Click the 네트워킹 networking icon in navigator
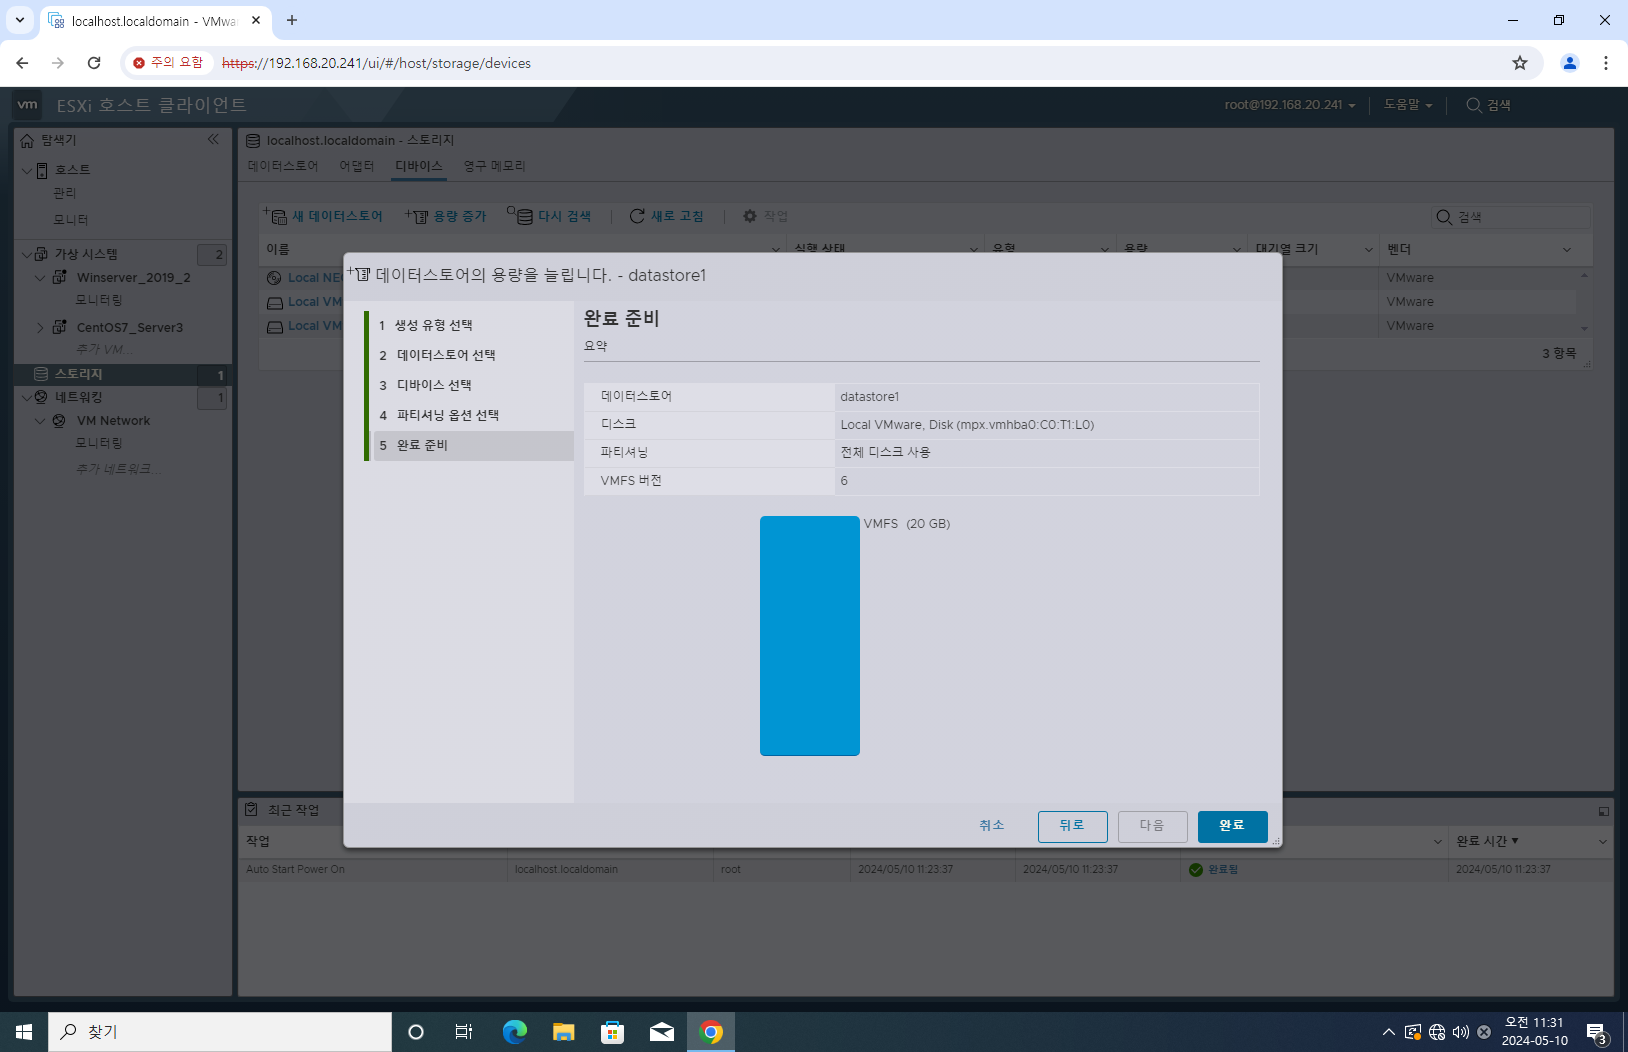This screenshot has width=1628, height=1052. [41, 397]
